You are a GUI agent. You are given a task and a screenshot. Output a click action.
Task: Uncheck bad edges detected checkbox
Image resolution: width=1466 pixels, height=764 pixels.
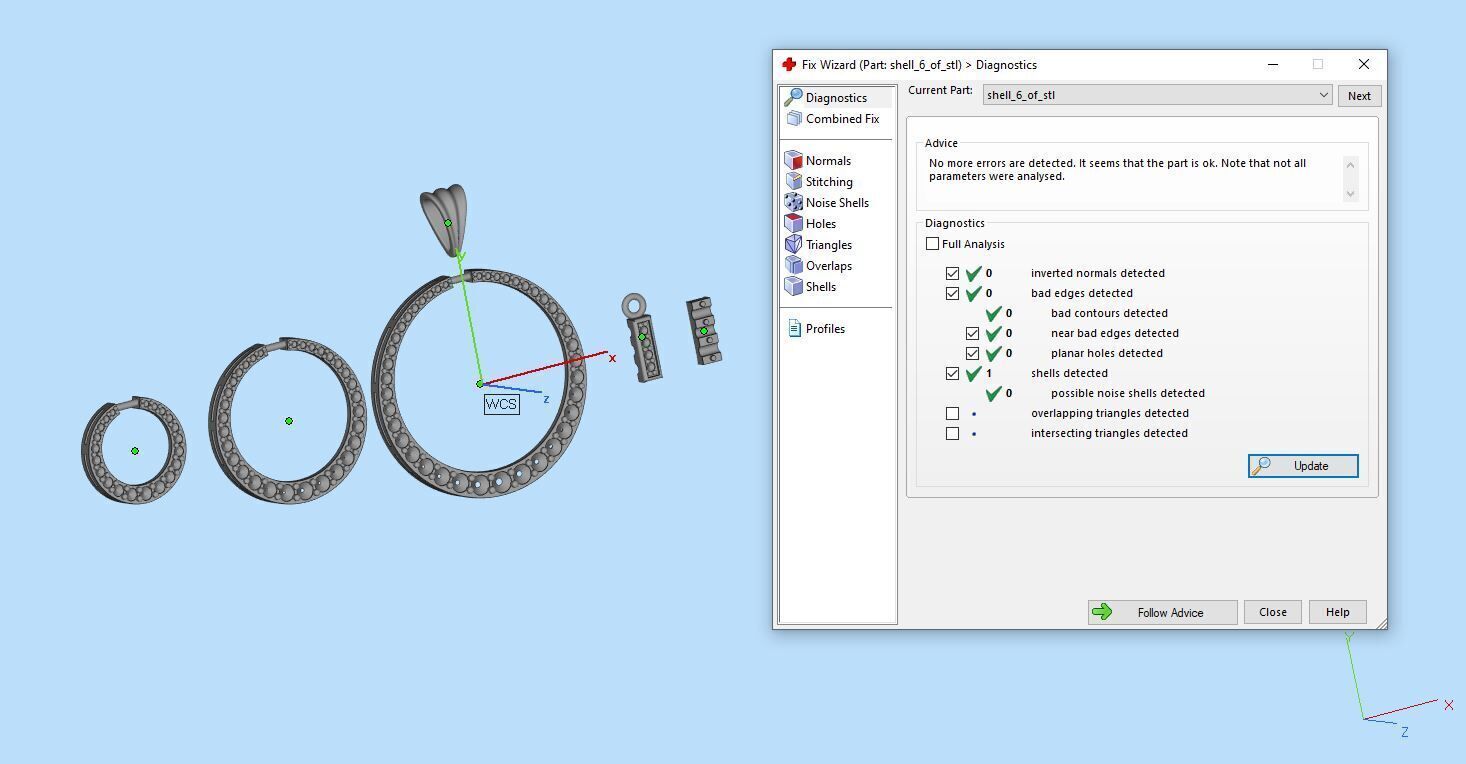(x=952, y=293)
